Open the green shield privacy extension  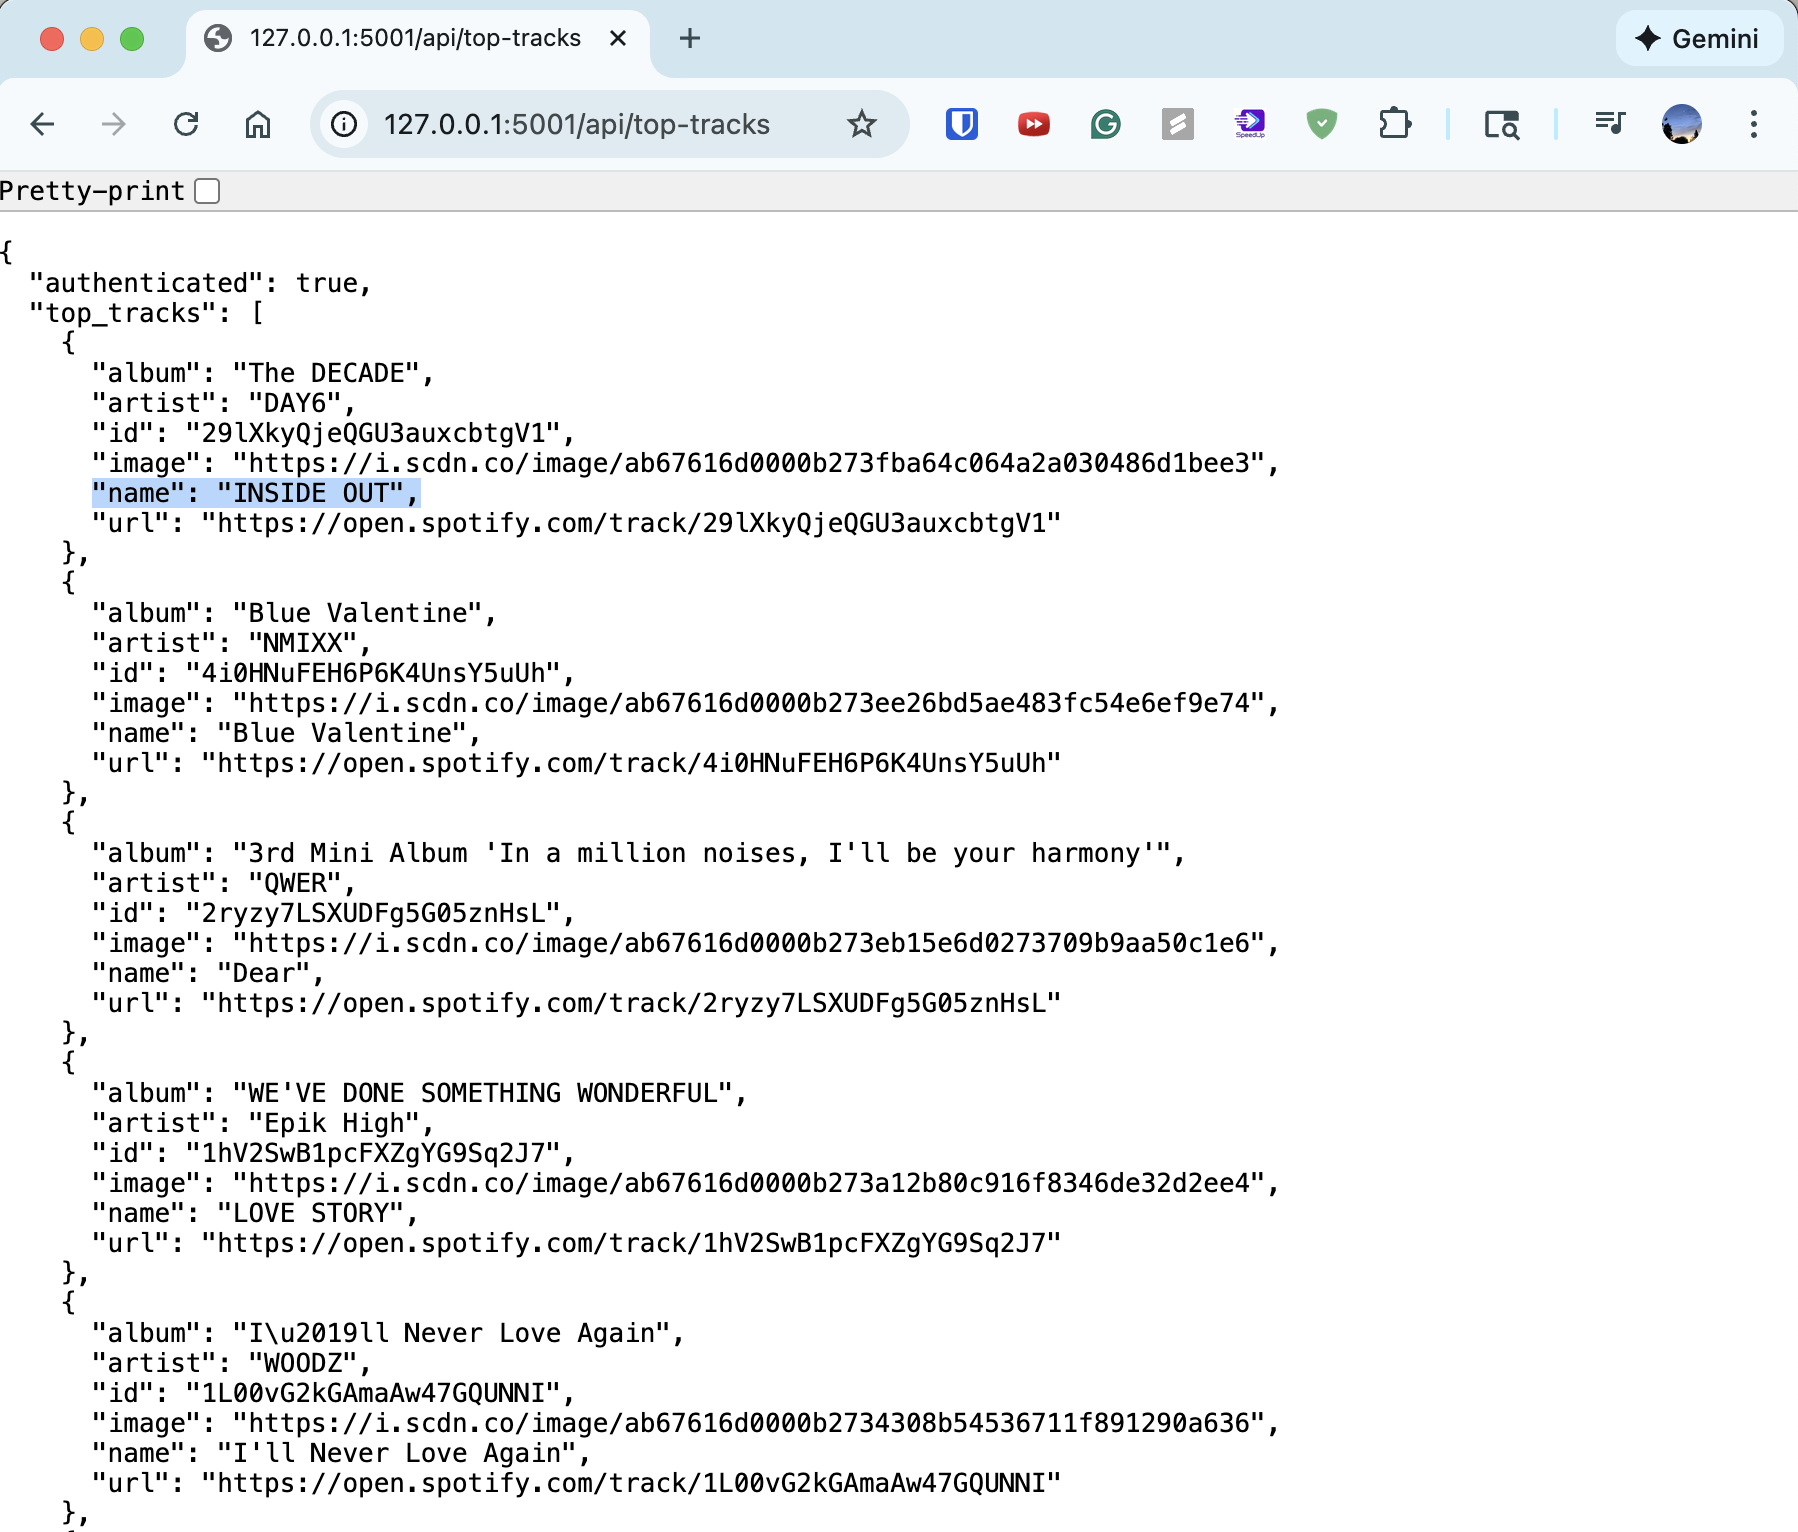[1321, 124]
